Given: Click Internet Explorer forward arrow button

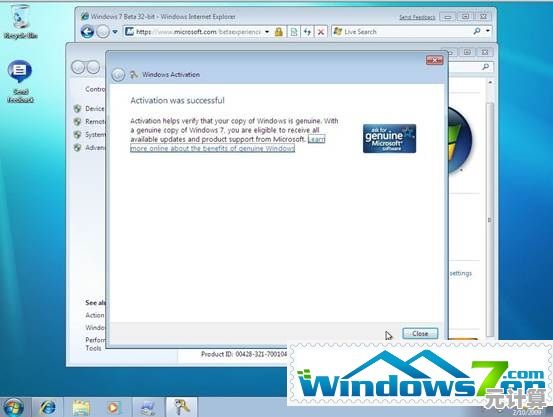Looking at the screenshot, I should (103, 32).
